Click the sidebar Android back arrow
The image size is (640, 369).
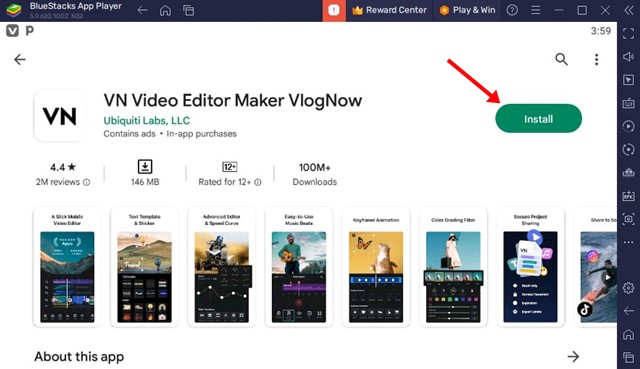pyautogui.click(x=629, y=311)
